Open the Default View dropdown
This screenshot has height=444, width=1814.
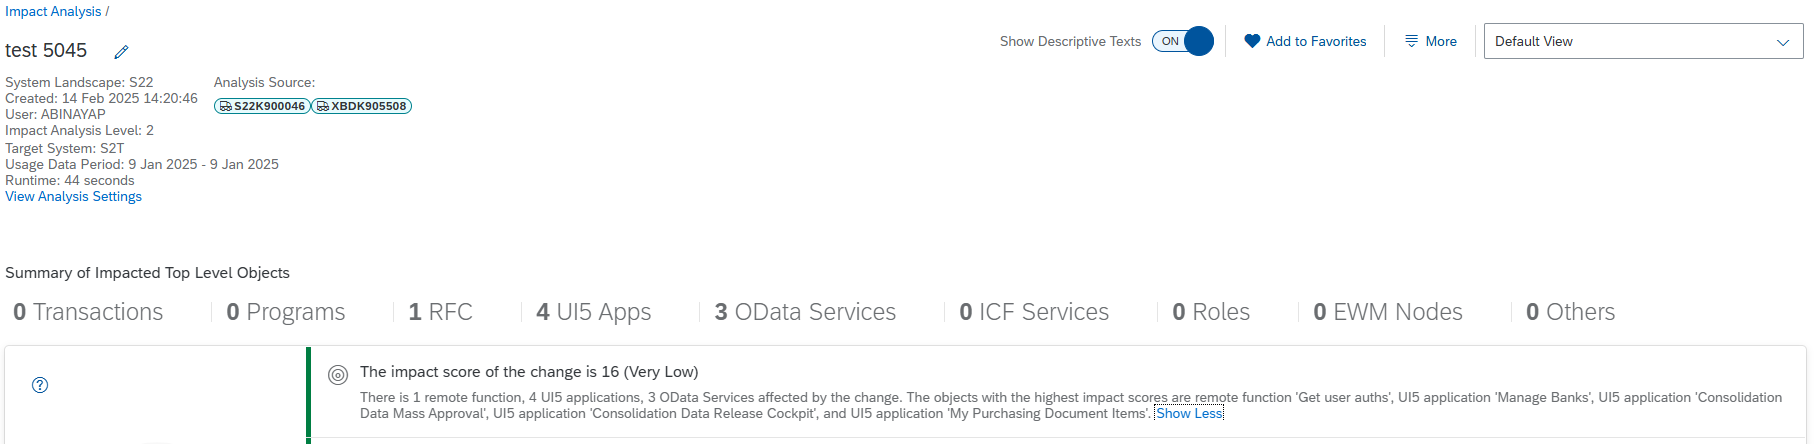[x=1643, y=41]
